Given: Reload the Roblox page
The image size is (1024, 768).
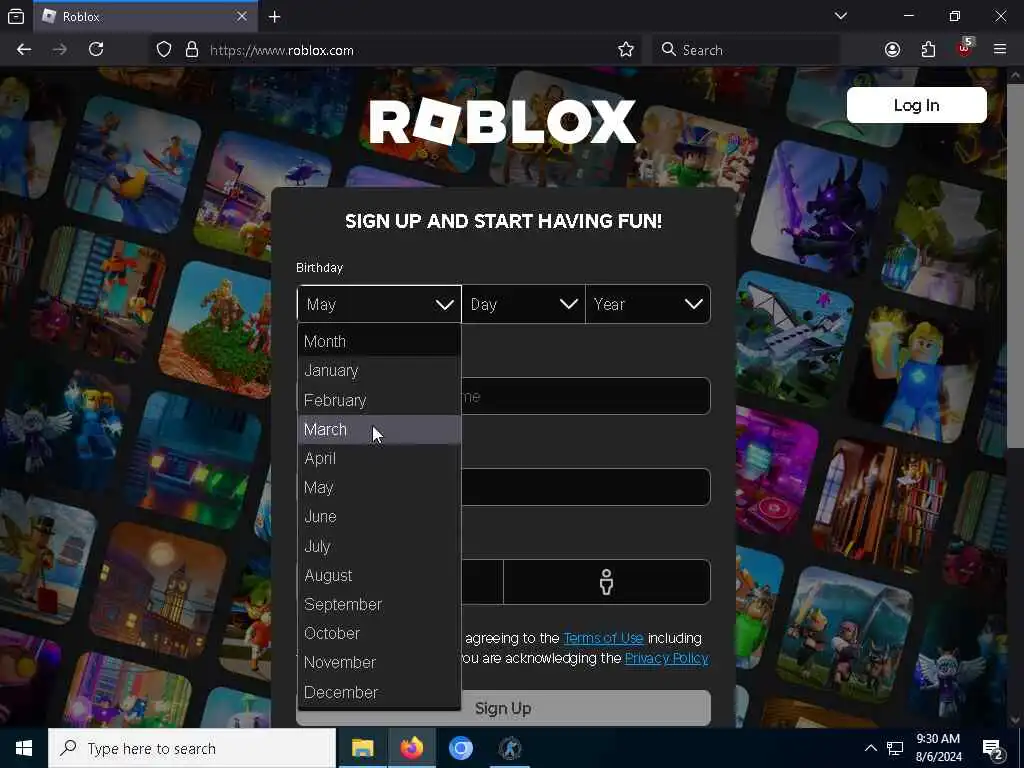Looking at the screenshot, I should [x=96, y=50].
